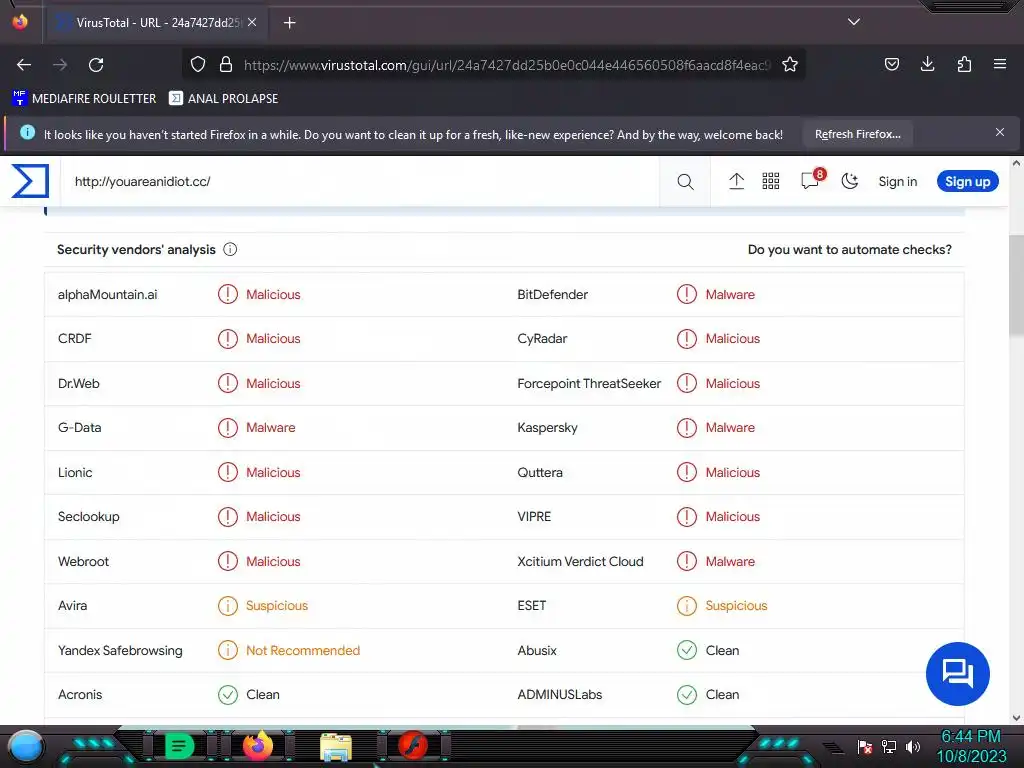
Task: Select the VirusTotal - URL tab
Action: coord(155,23)
